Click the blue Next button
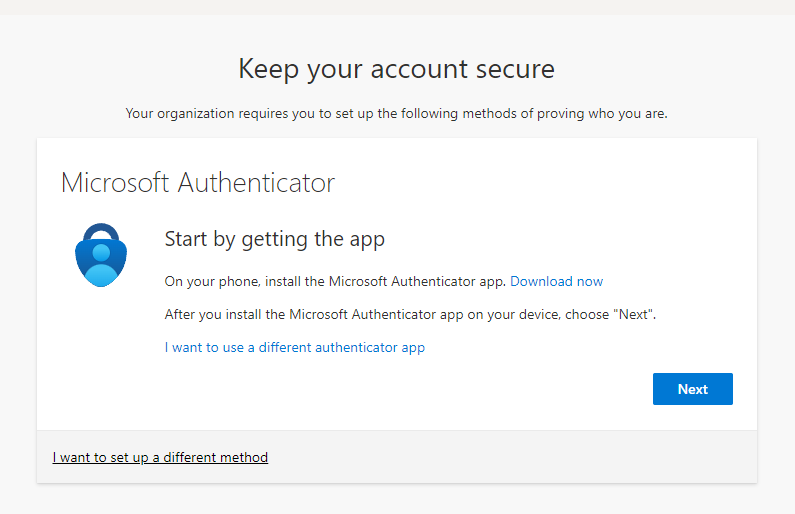The image size is (795, 514). coord(693,389)
